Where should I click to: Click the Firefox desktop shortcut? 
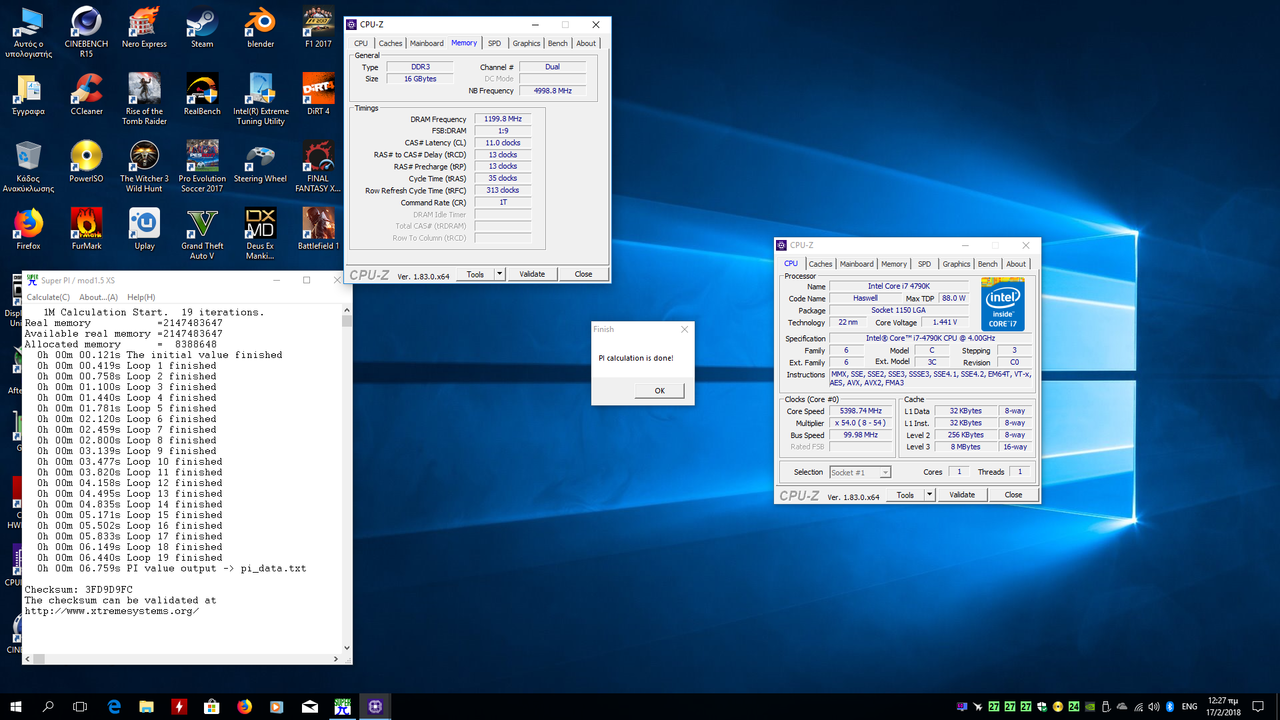28,229
